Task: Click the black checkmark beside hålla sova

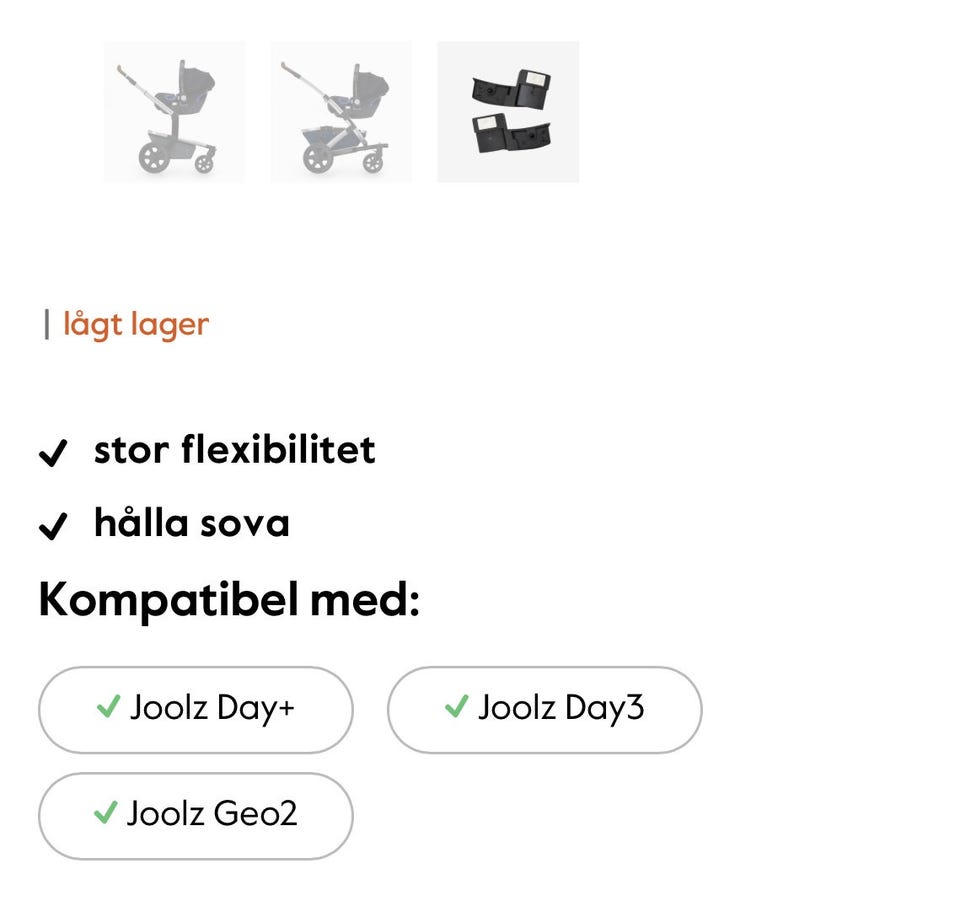Action: tap(52, 525)
